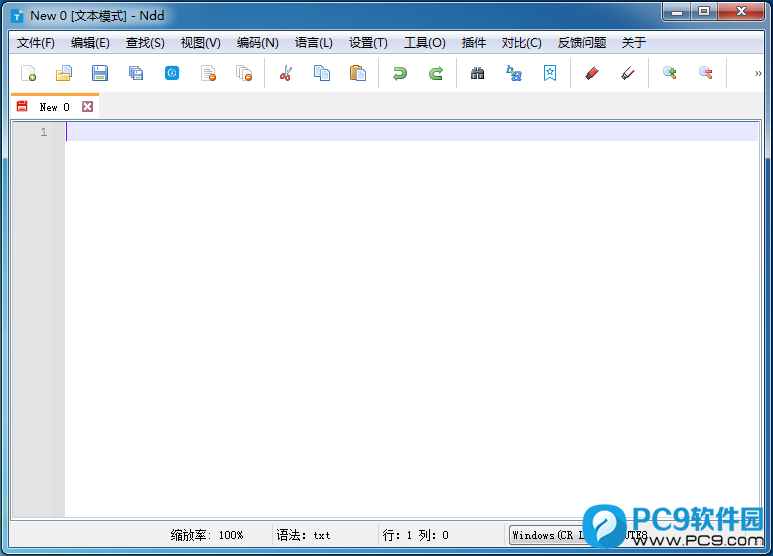Image resolution: width=773 pixels, height=556 pixels.
Task: Close the New 0 tab
Action: point(88,107)
